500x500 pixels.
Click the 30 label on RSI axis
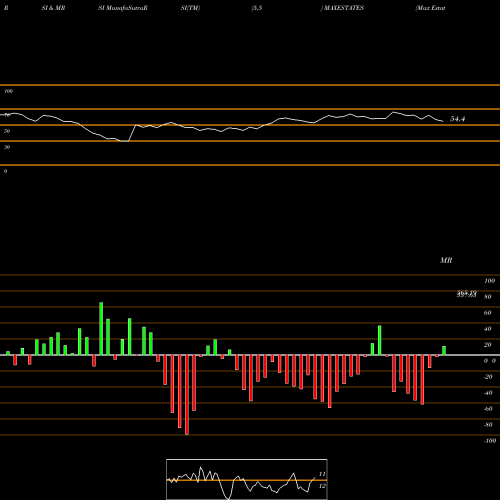click(7, 147)
